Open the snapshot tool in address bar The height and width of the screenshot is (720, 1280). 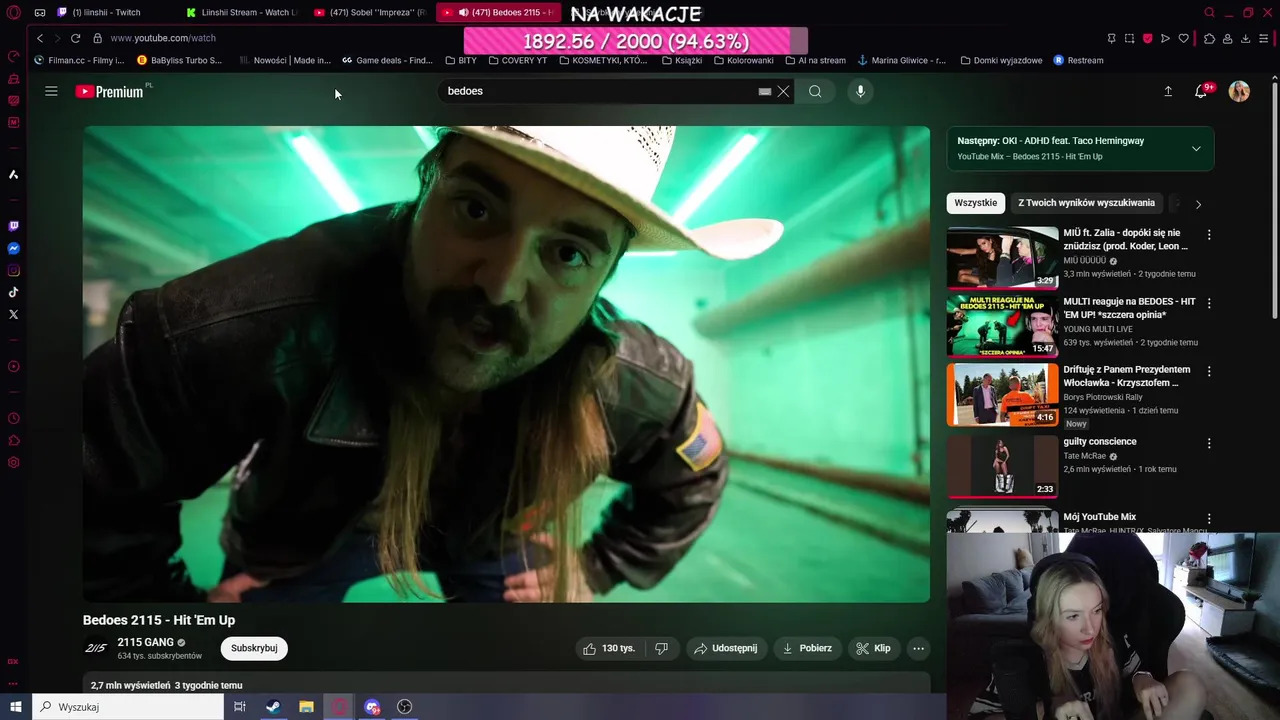coord(1129,38)
